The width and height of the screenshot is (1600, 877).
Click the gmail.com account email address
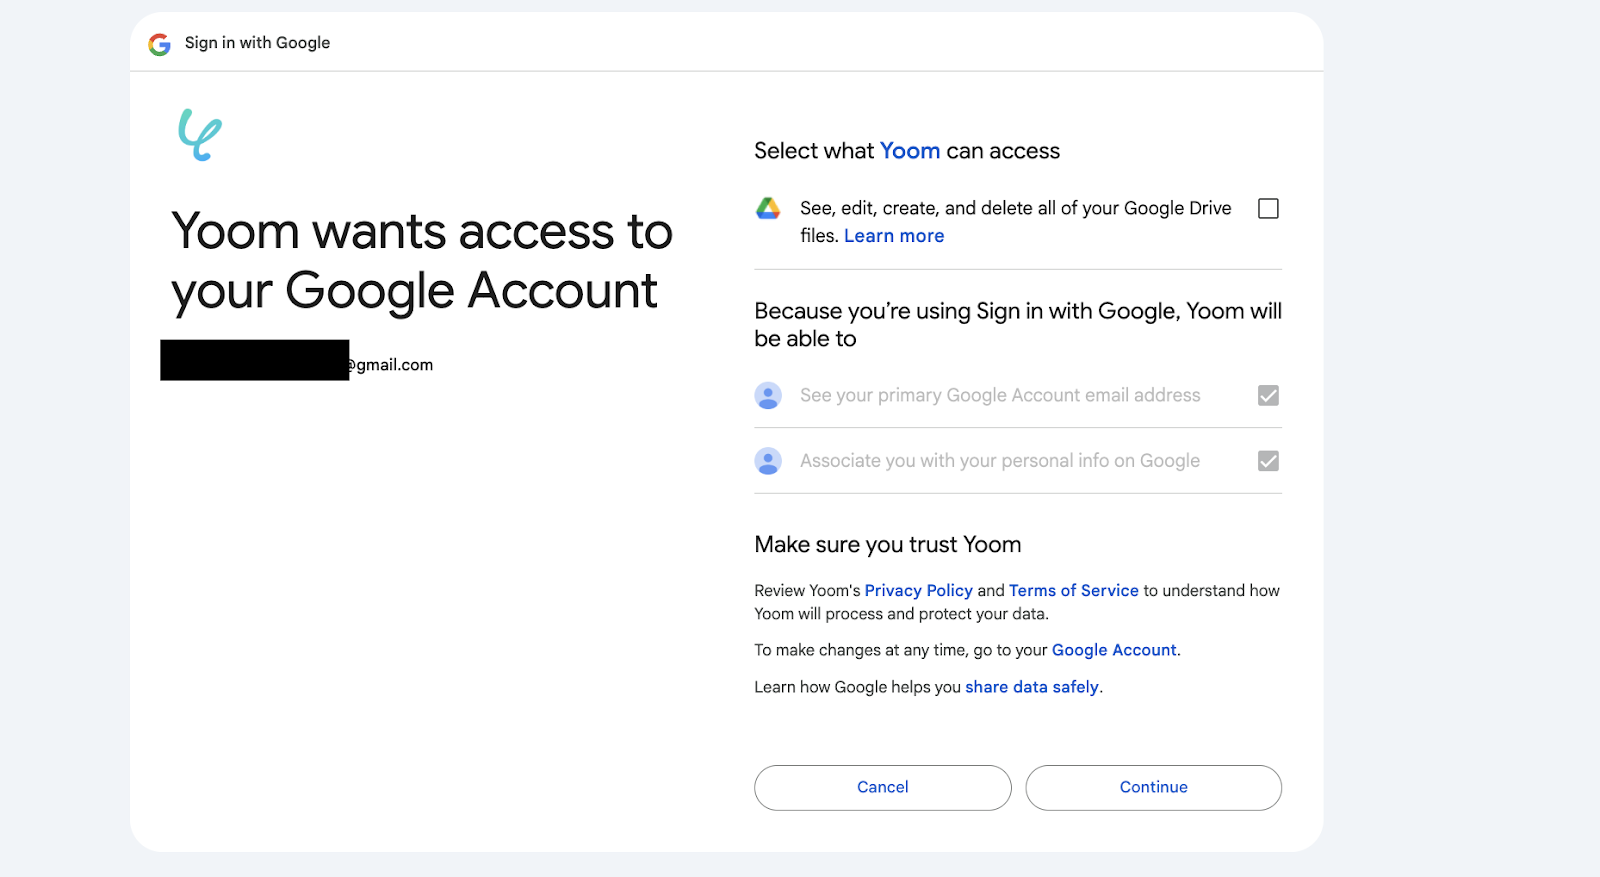click(x=390, y=365)
